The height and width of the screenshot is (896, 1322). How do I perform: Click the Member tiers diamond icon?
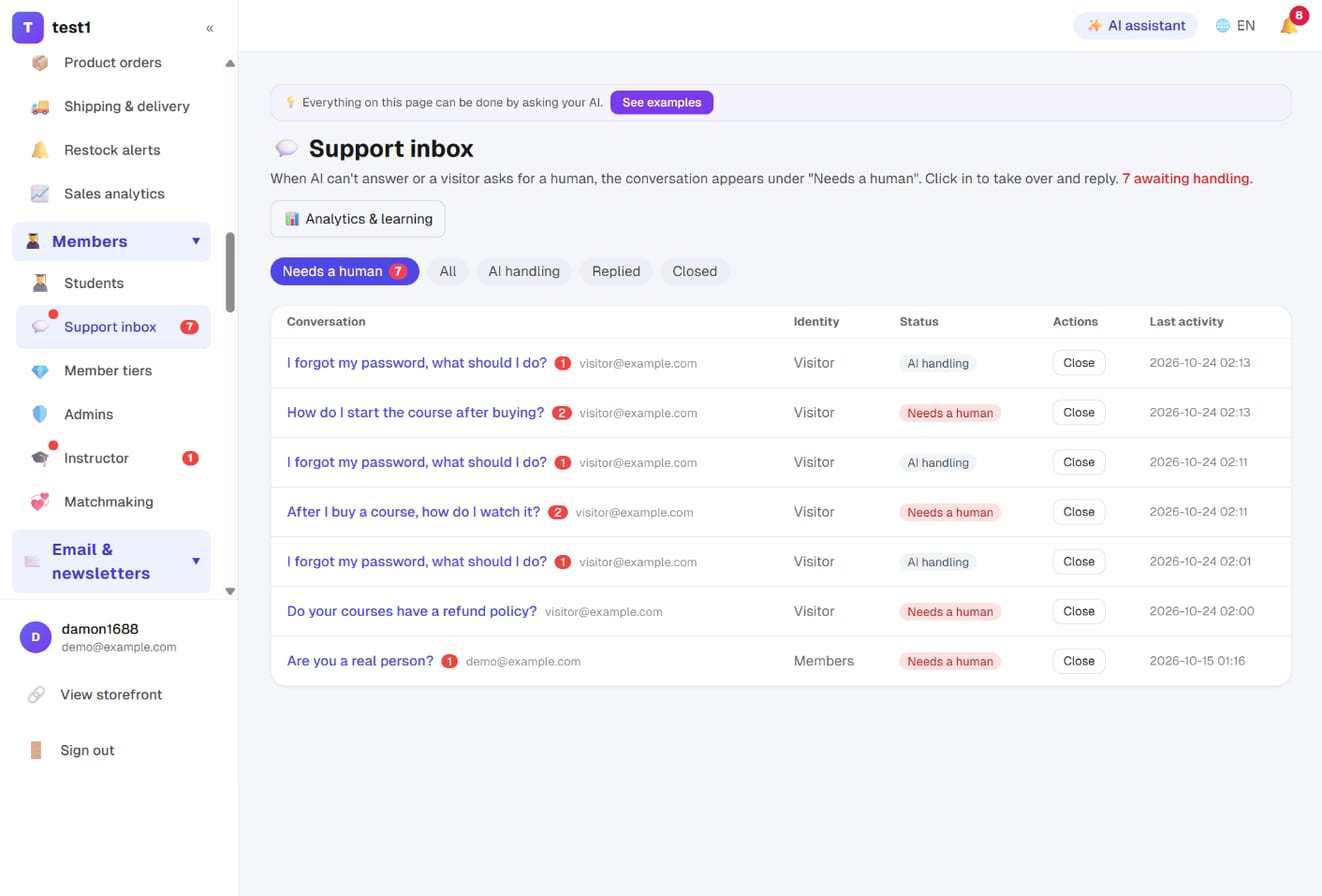click(40, 371)
